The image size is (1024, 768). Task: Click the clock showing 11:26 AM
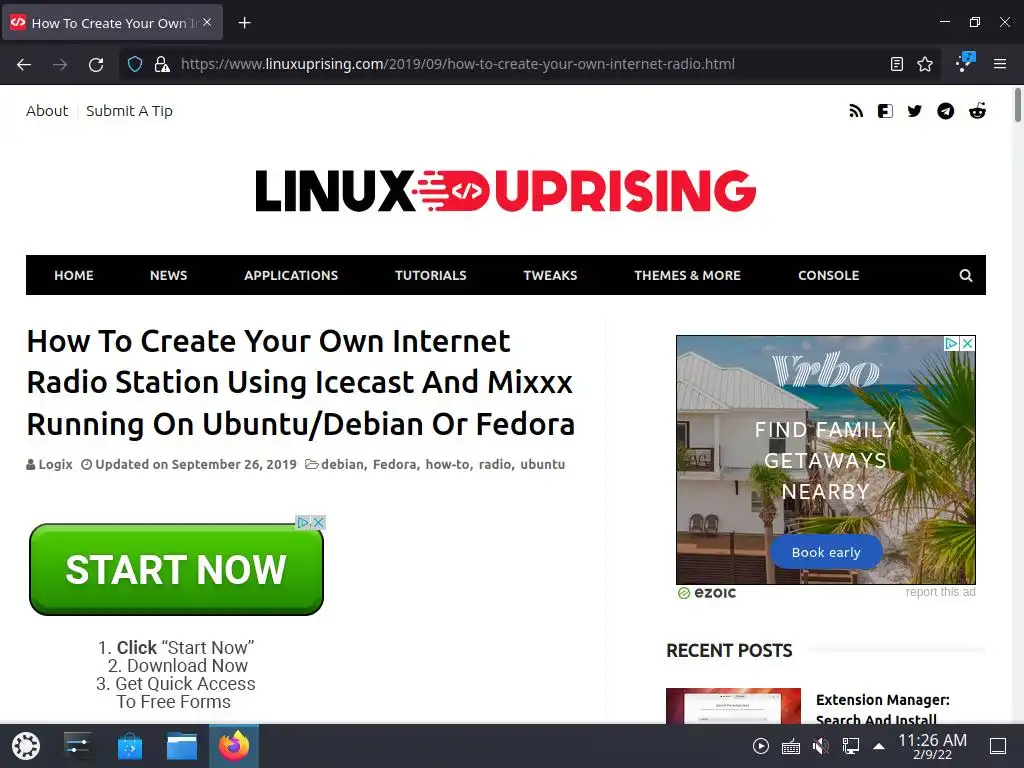point(933,746)
